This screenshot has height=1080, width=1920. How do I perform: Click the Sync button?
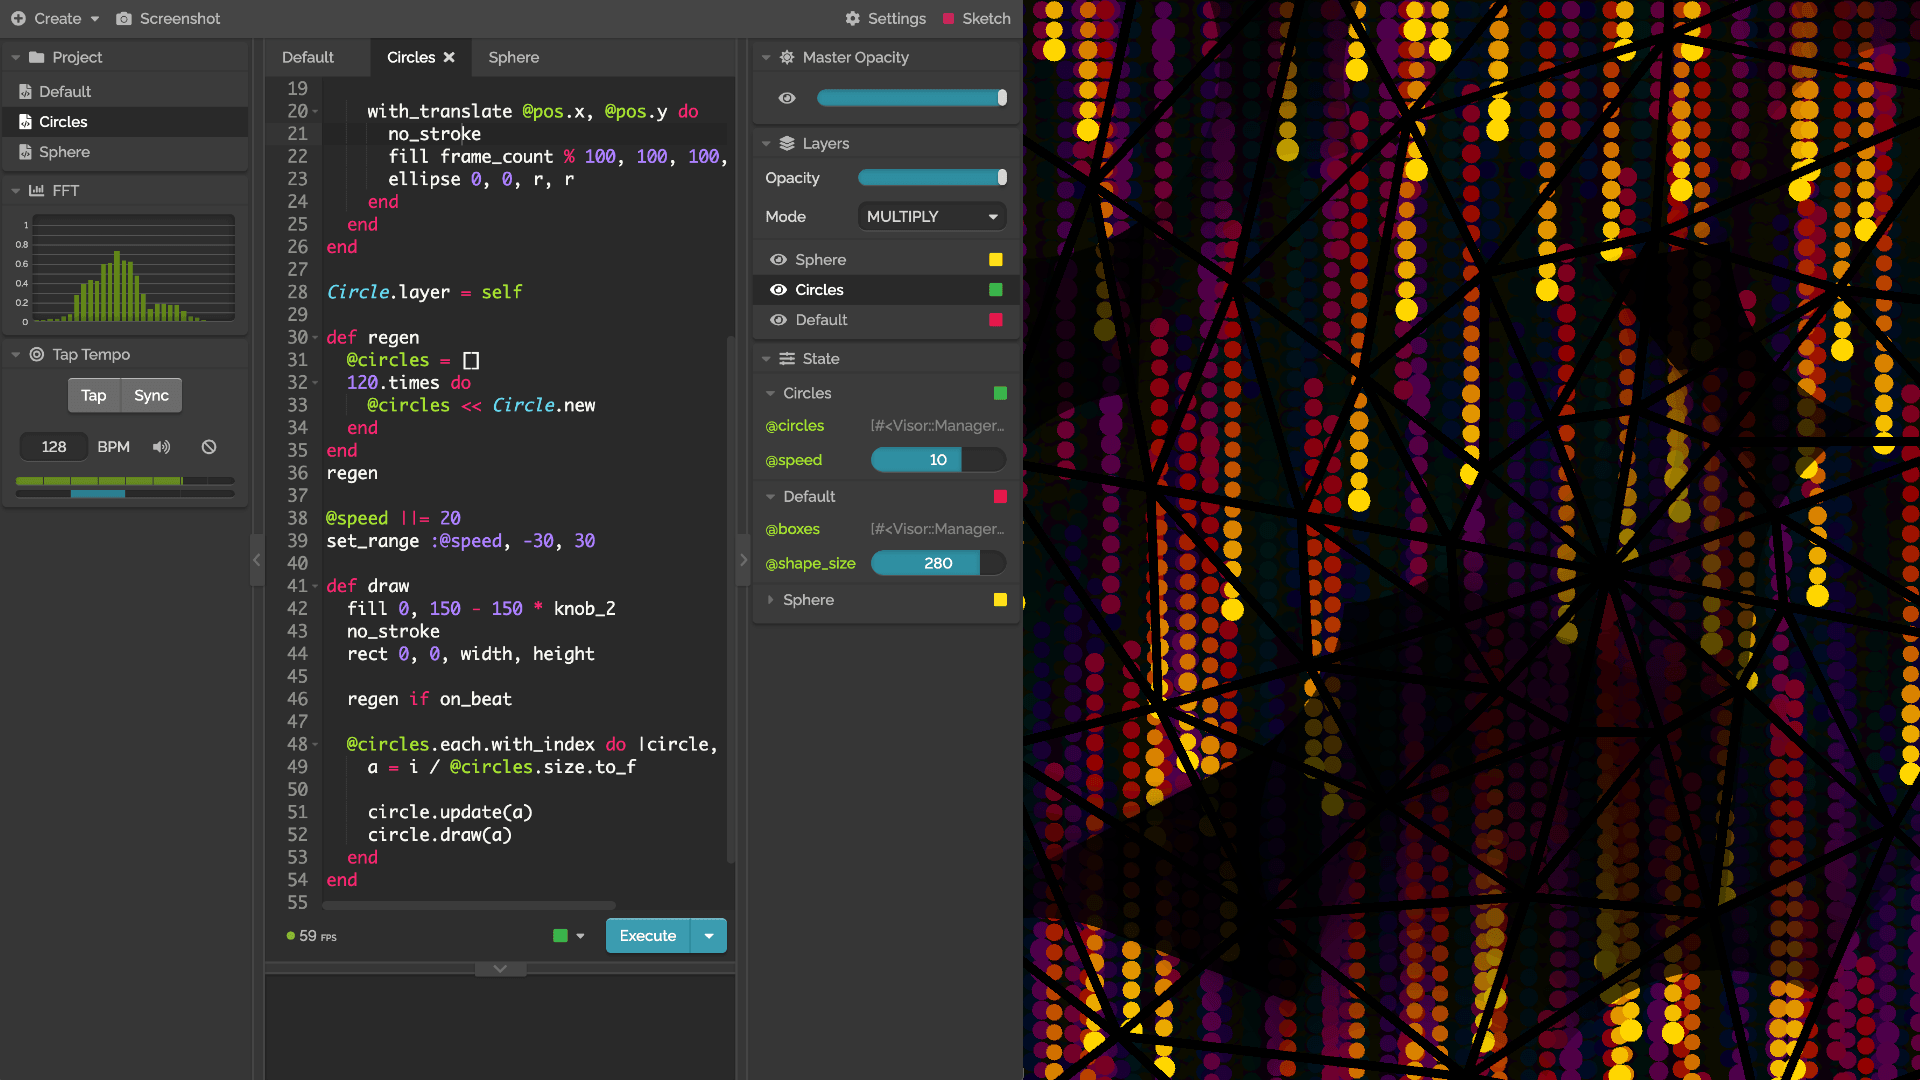(151, 395)
